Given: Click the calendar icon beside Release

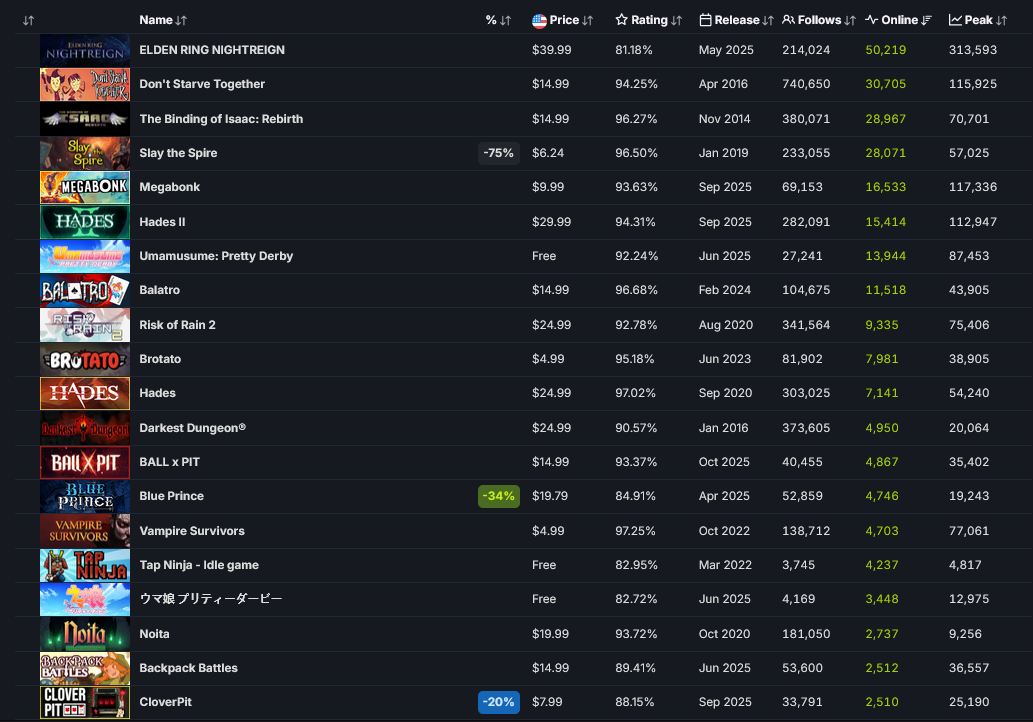Looking at the screenshot, I should (x=706, y=20).
